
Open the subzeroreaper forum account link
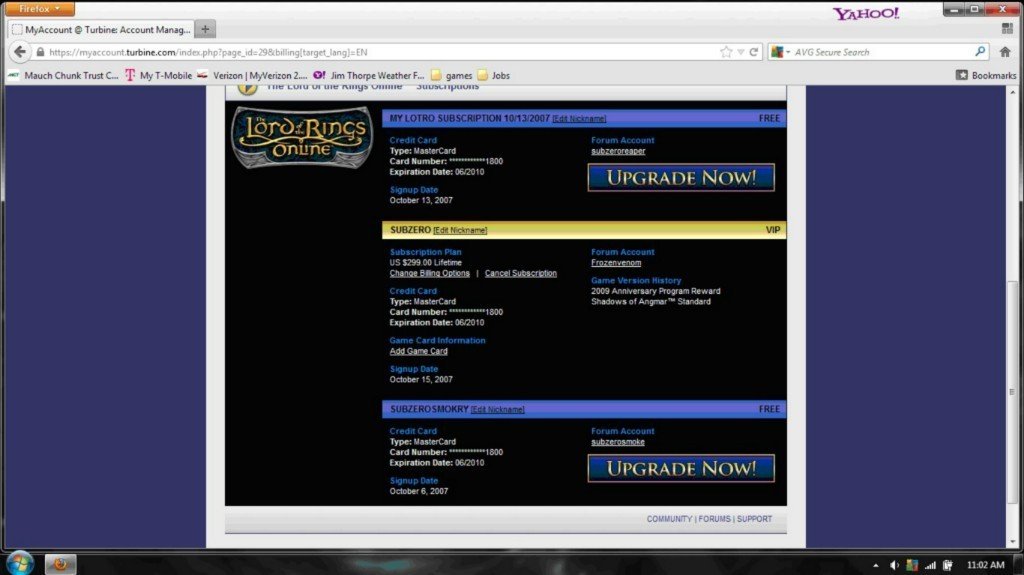(x=618, y=151)
